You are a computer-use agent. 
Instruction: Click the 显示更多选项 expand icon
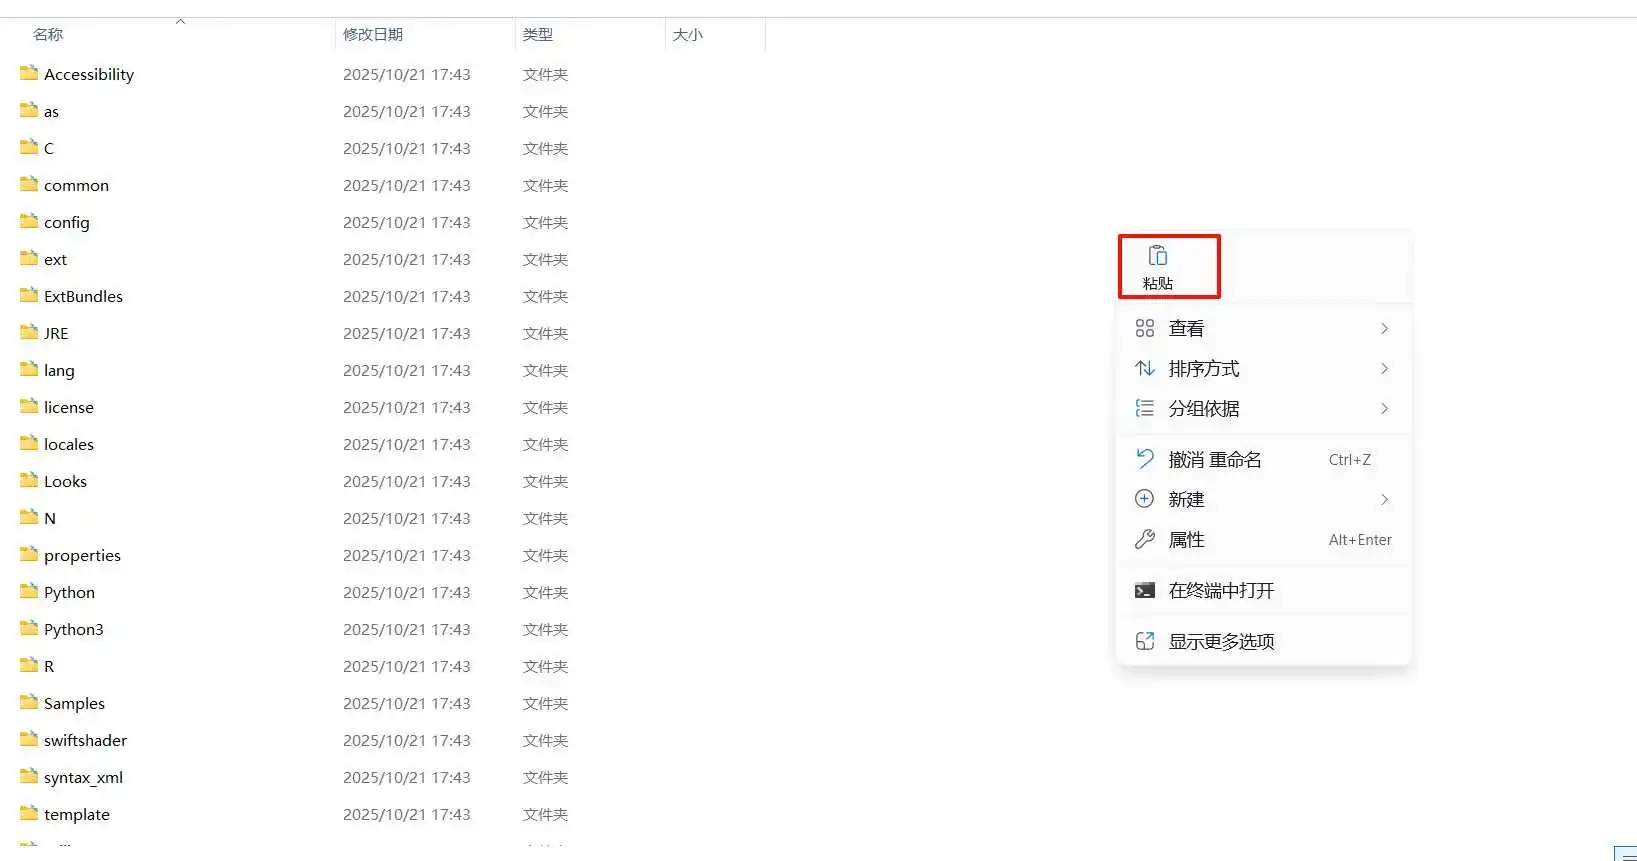pos(1145,641)
